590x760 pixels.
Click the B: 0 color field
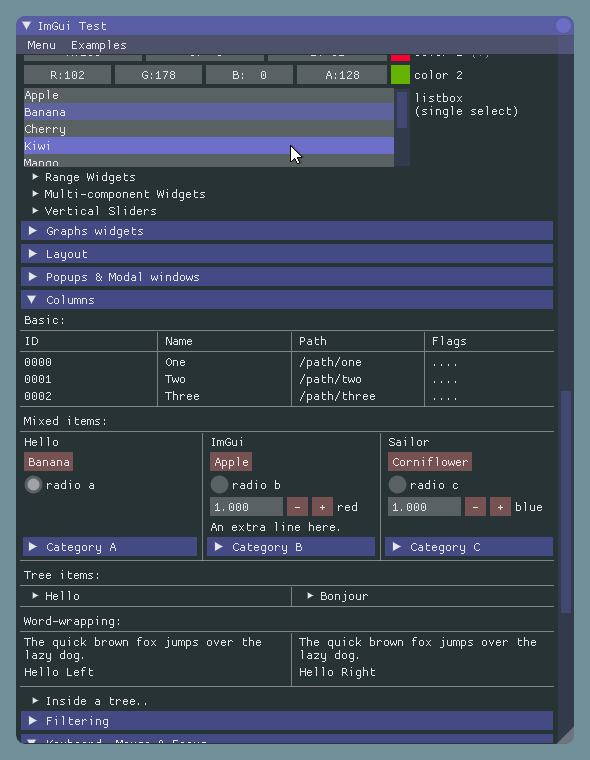pos(249,75)
